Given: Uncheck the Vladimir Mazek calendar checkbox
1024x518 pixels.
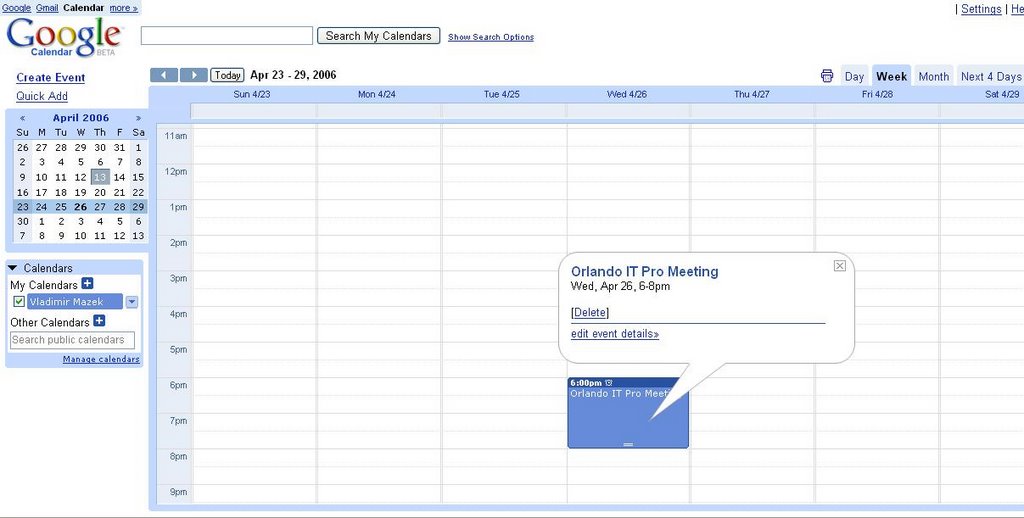Looking at the screenshot, I should pos(19,302).
